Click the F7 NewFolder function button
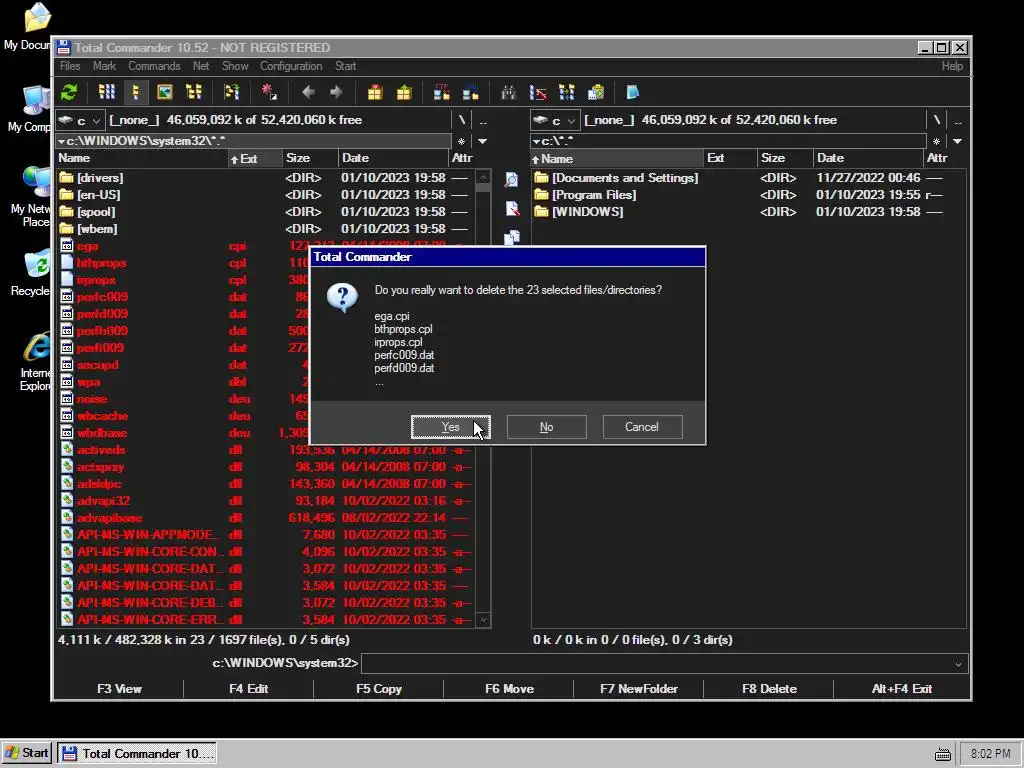Viewport: 1024px width, 768px height. (639, 689)
